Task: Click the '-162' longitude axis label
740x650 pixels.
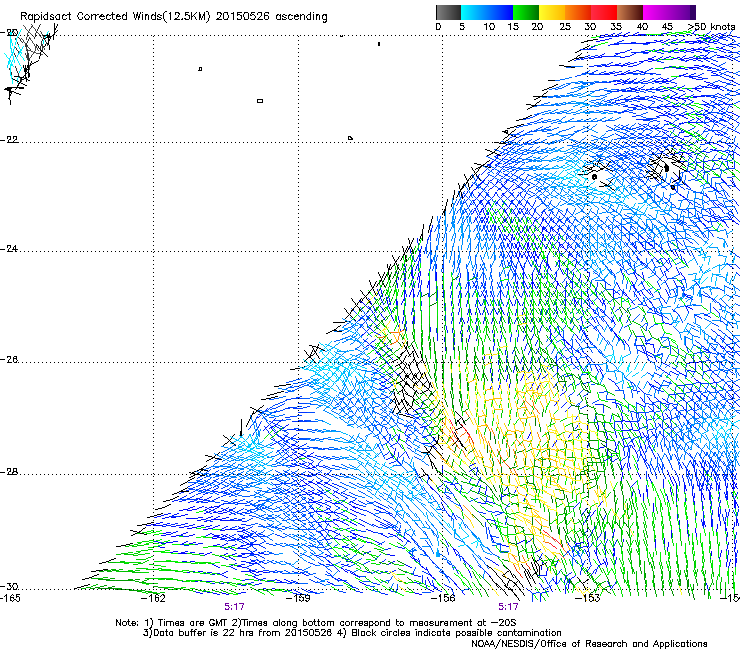Action: click(154, 598)
